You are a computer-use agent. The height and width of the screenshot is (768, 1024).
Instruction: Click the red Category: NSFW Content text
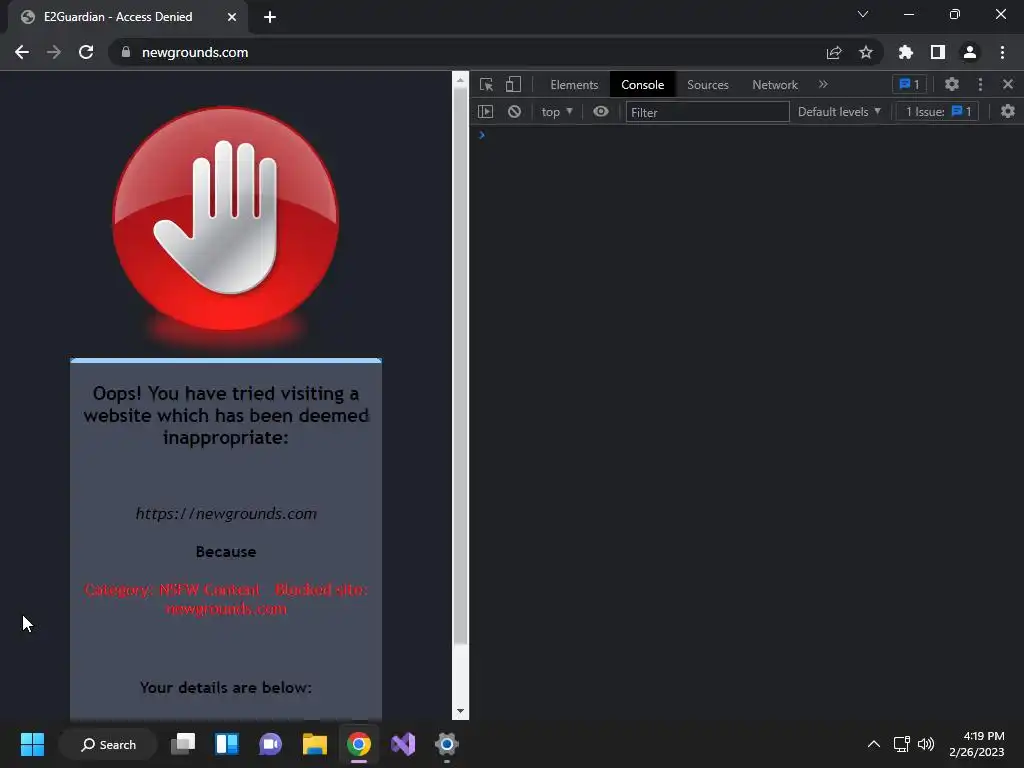click(226, 600)
